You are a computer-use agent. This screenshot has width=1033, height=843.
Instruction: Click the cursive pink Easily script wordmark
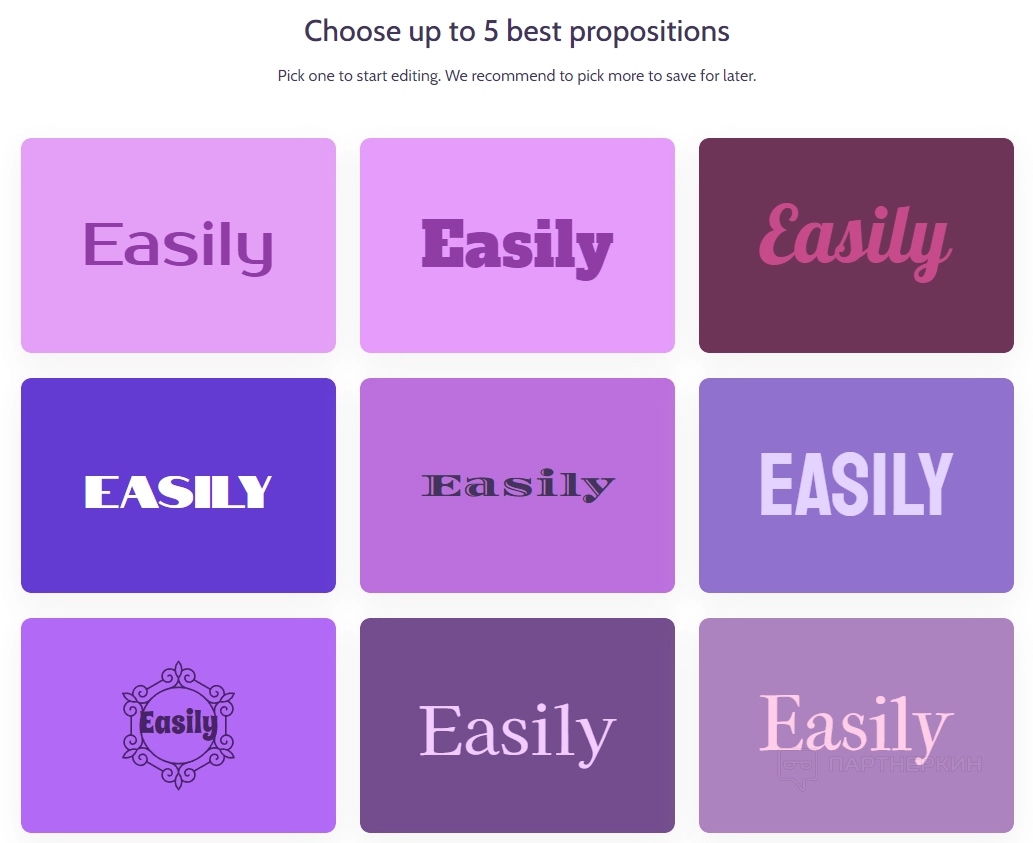click(x=854, y=240)
